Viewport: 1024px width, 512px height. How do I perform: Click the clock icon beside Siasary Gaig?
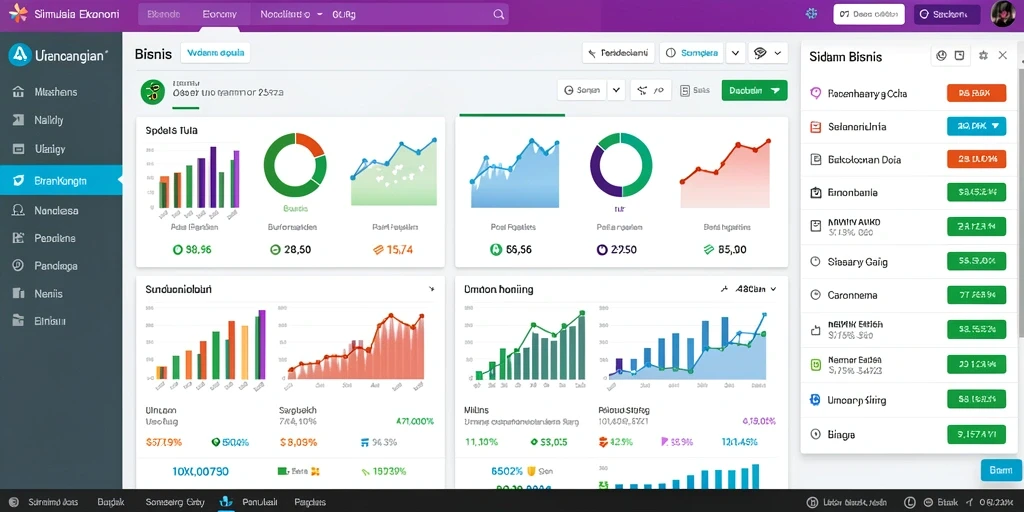click(815, 261)
